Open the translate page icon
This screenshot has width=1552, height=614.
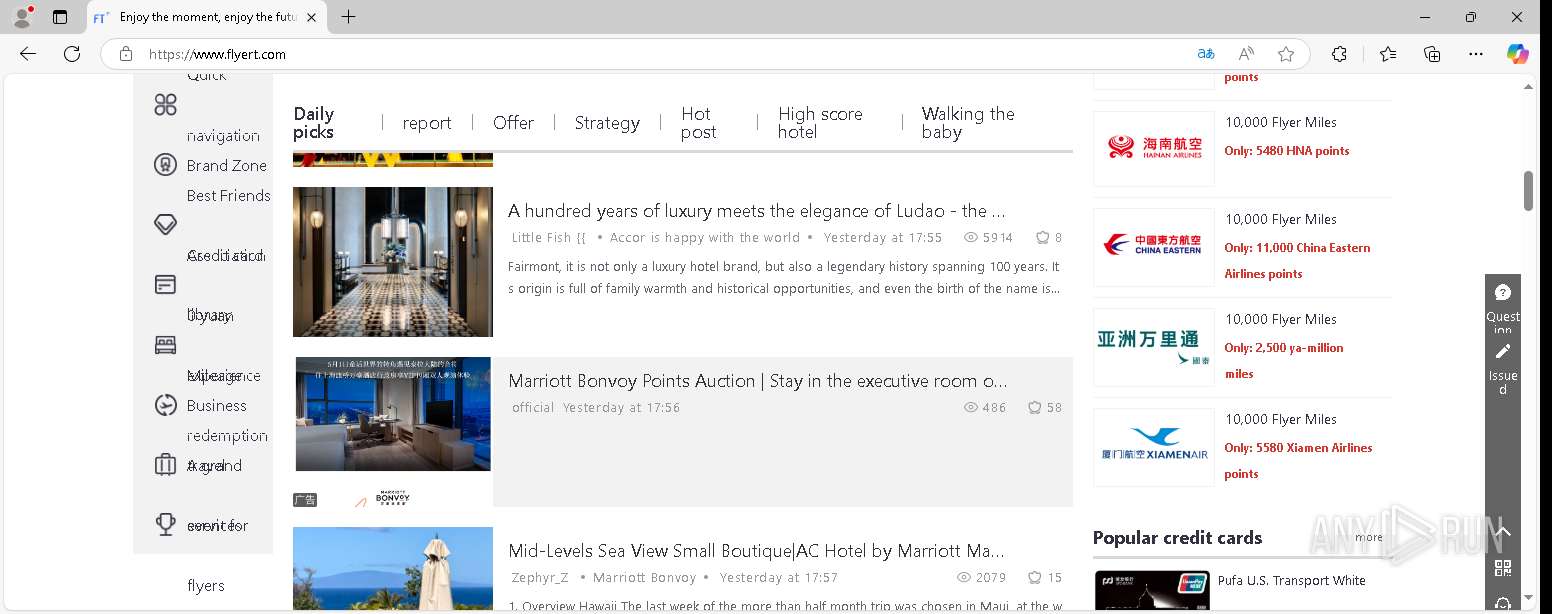pos(1206,54)
